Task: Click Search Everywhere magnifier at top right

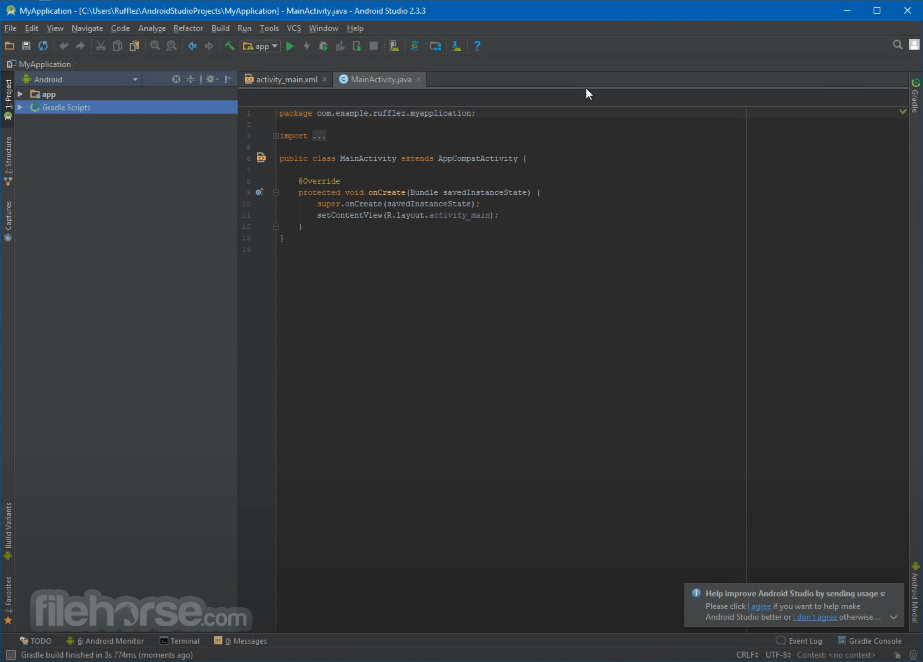Action: pyautogui.click(x=897, y=45)
